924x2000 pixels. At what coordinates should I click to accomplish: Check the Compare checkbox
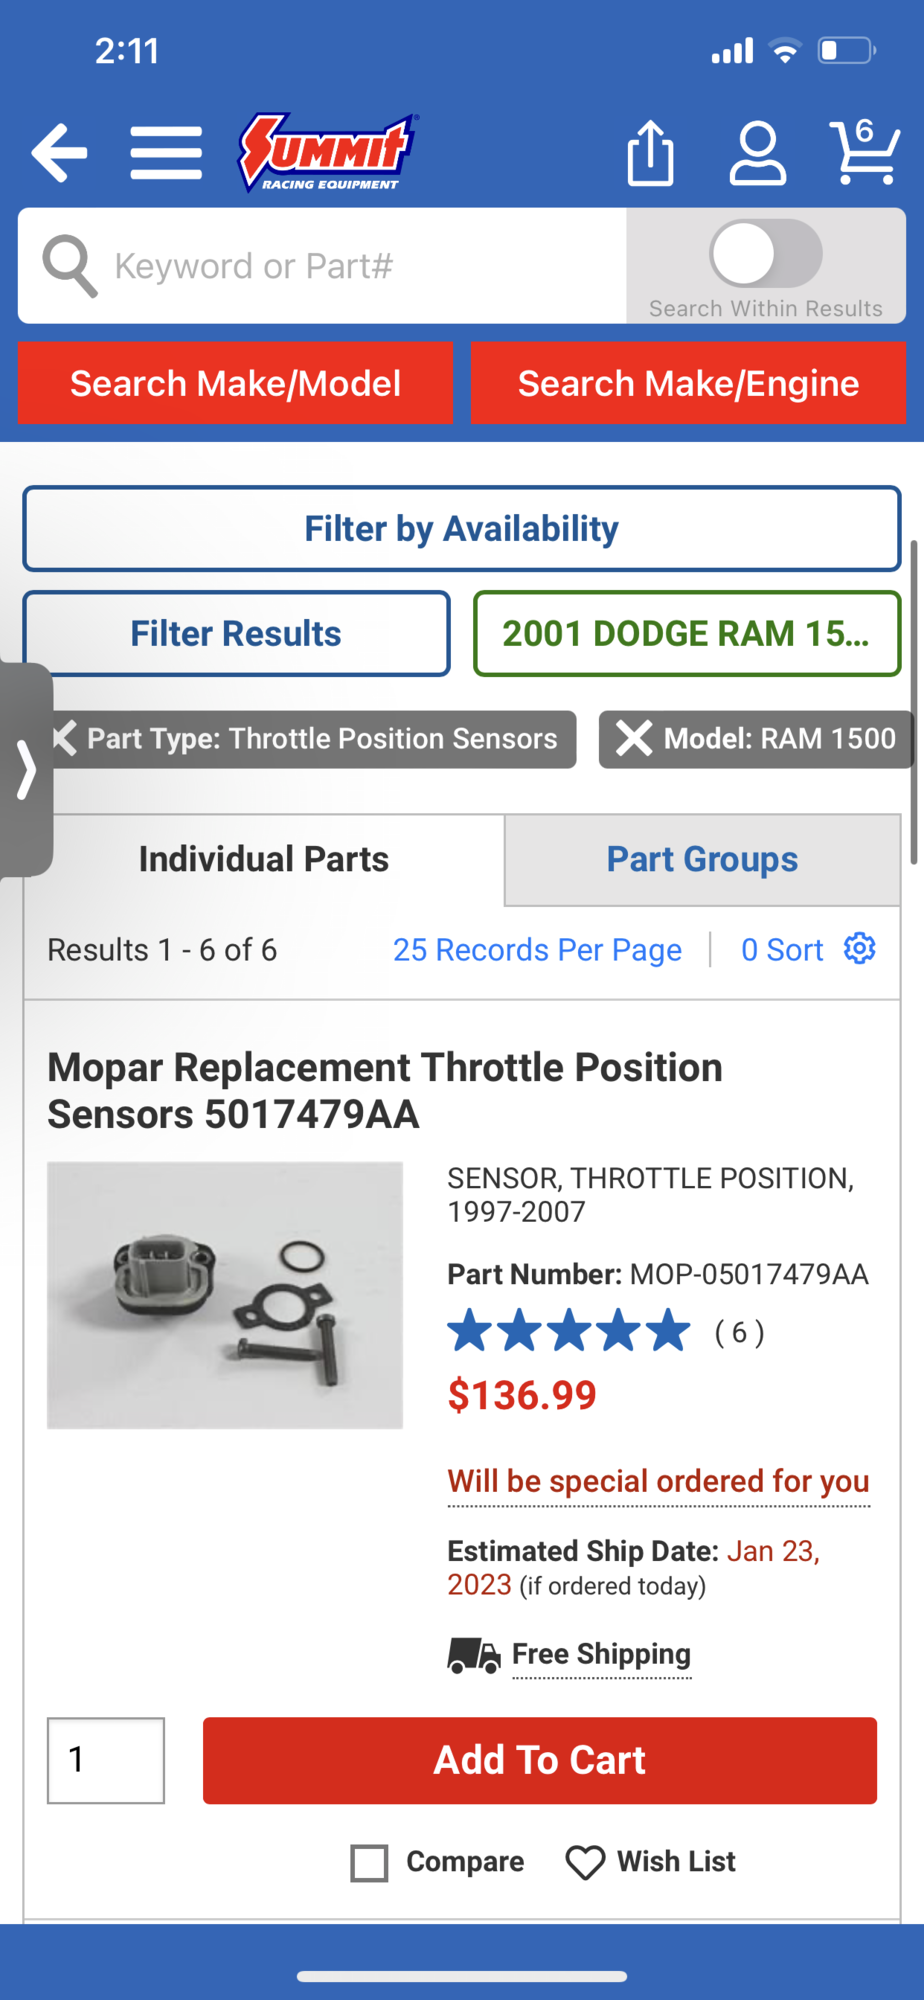[370, 1862]
